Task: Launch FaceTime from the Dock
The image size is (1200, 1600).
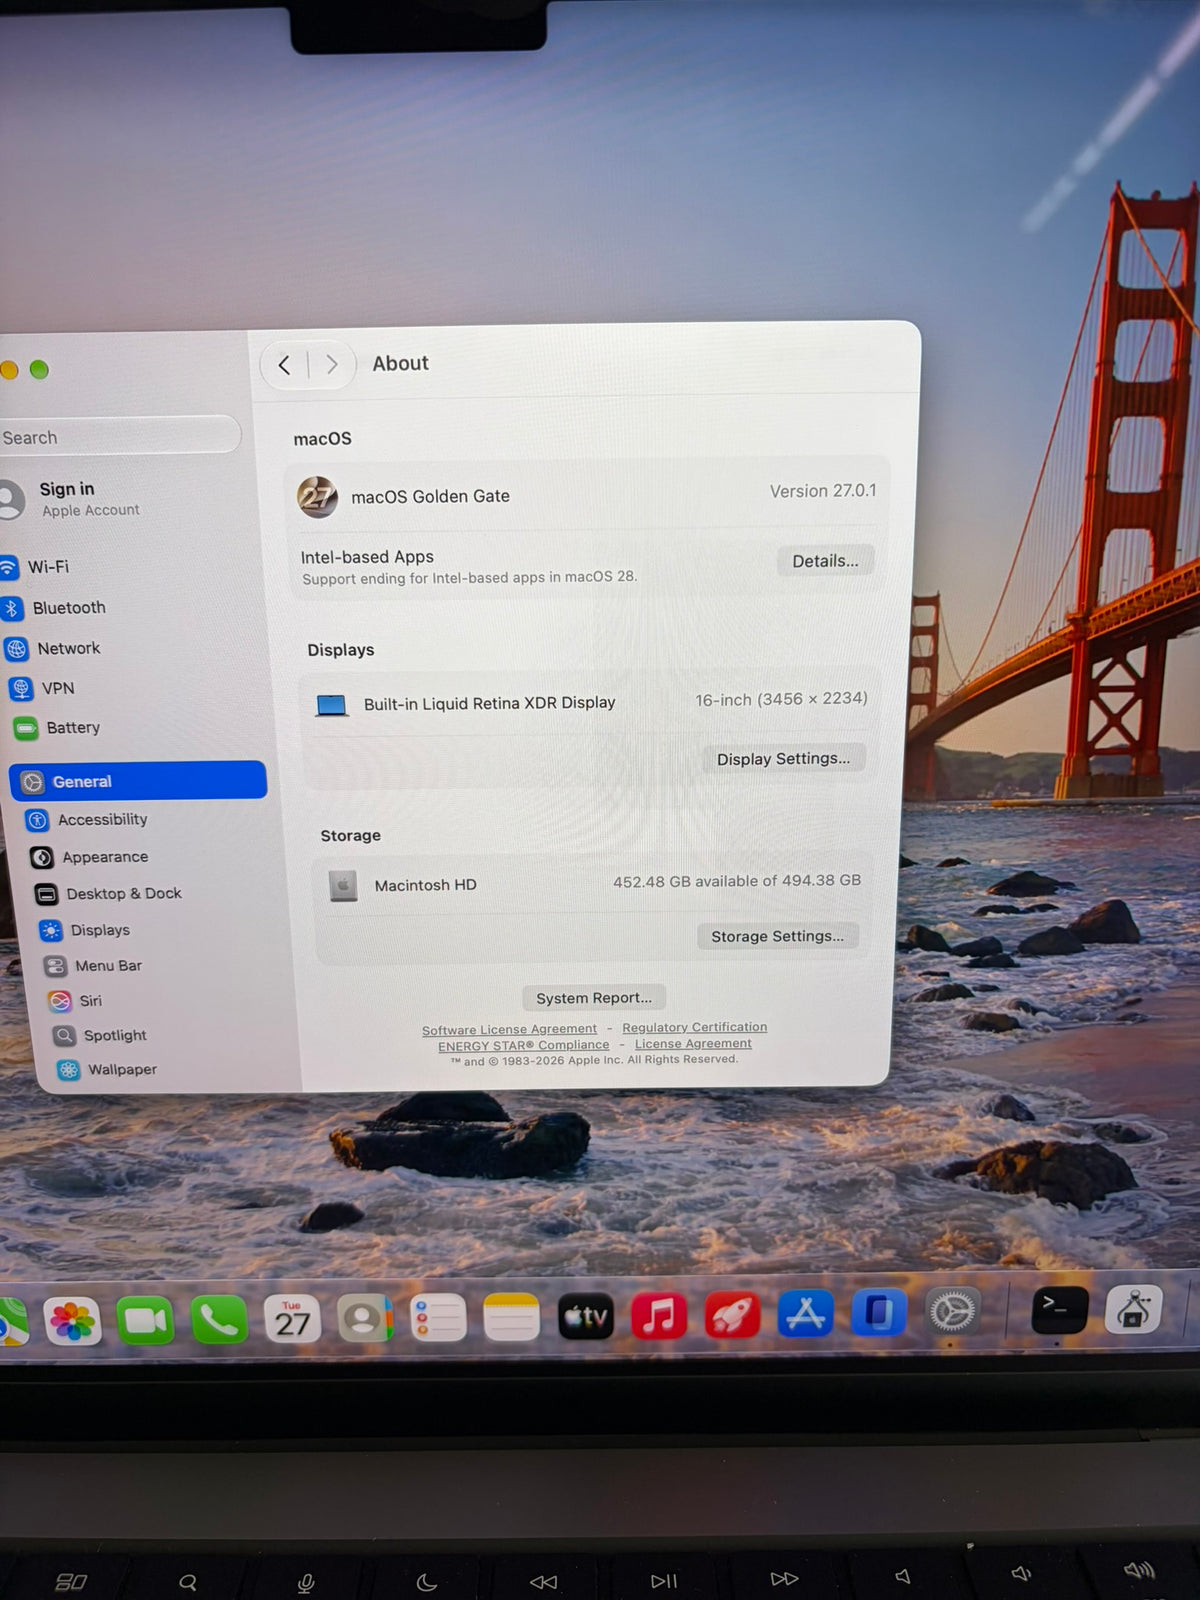Action: 146,1320
